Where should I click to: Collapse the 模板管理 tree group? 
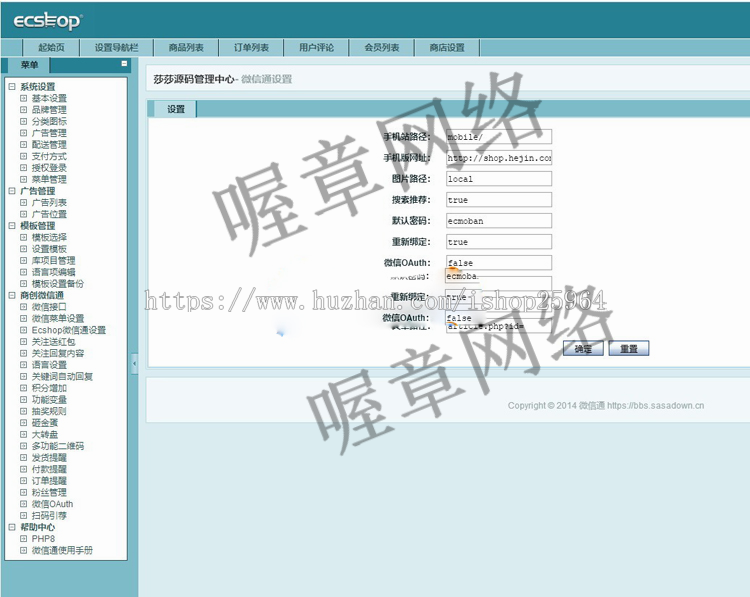click(12, 225)
